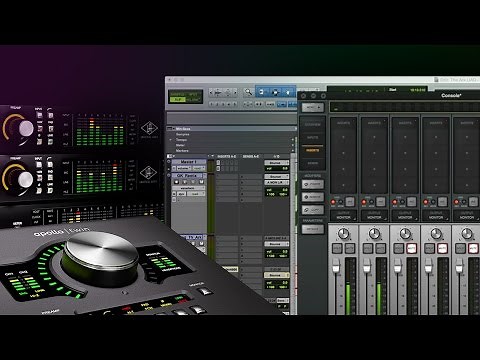
Task: Mute the second Pro Tools track with M
Action: [x=201, y=182]
